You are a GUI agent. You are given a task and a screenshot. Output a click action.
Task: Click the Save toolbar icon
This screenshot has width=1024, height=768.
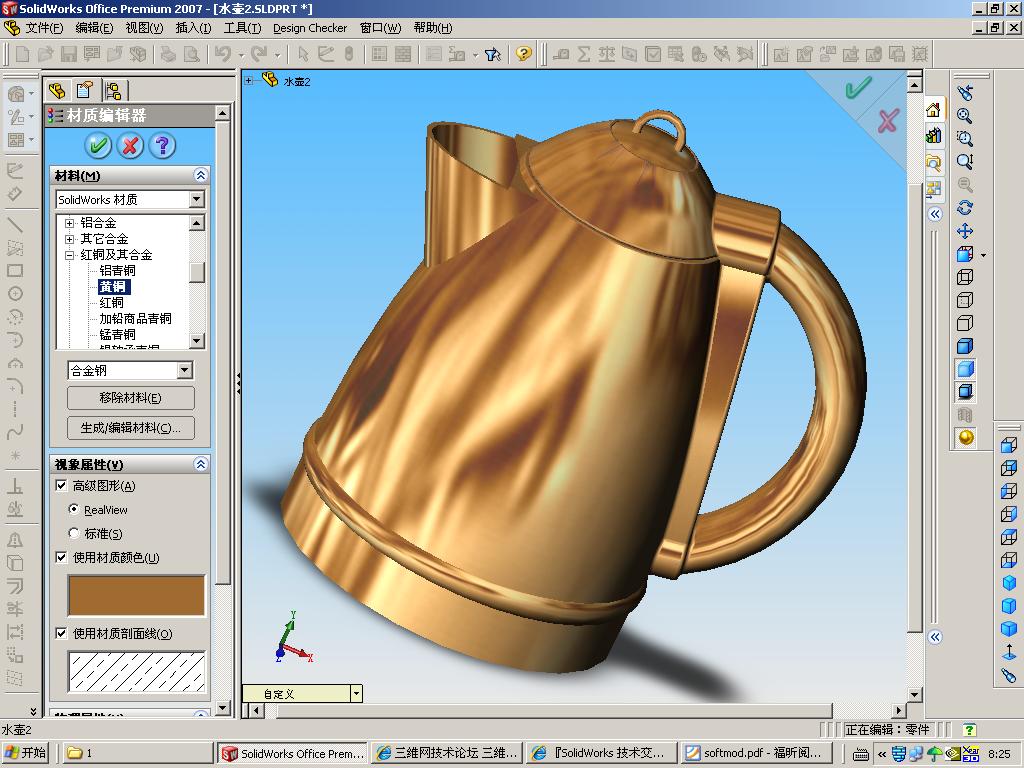tap(69, 54)
